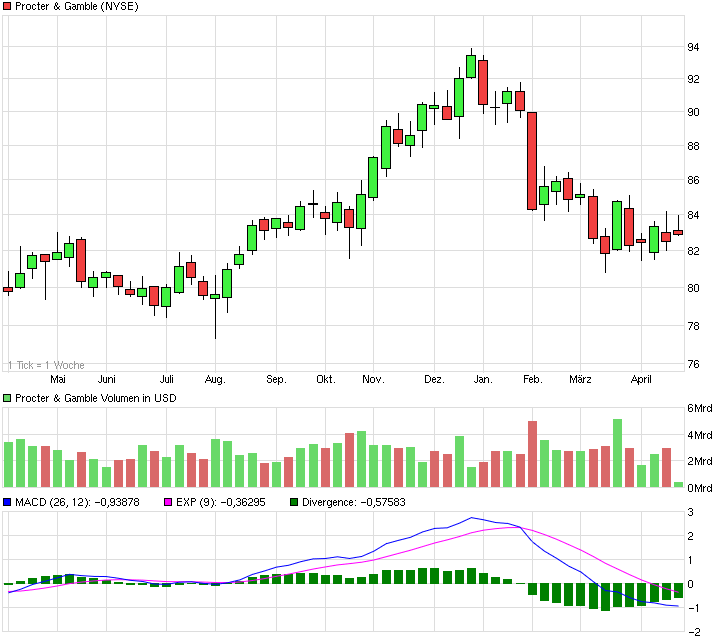
Task: Click the 94 price axis label
Action: [x=693, y=47]
